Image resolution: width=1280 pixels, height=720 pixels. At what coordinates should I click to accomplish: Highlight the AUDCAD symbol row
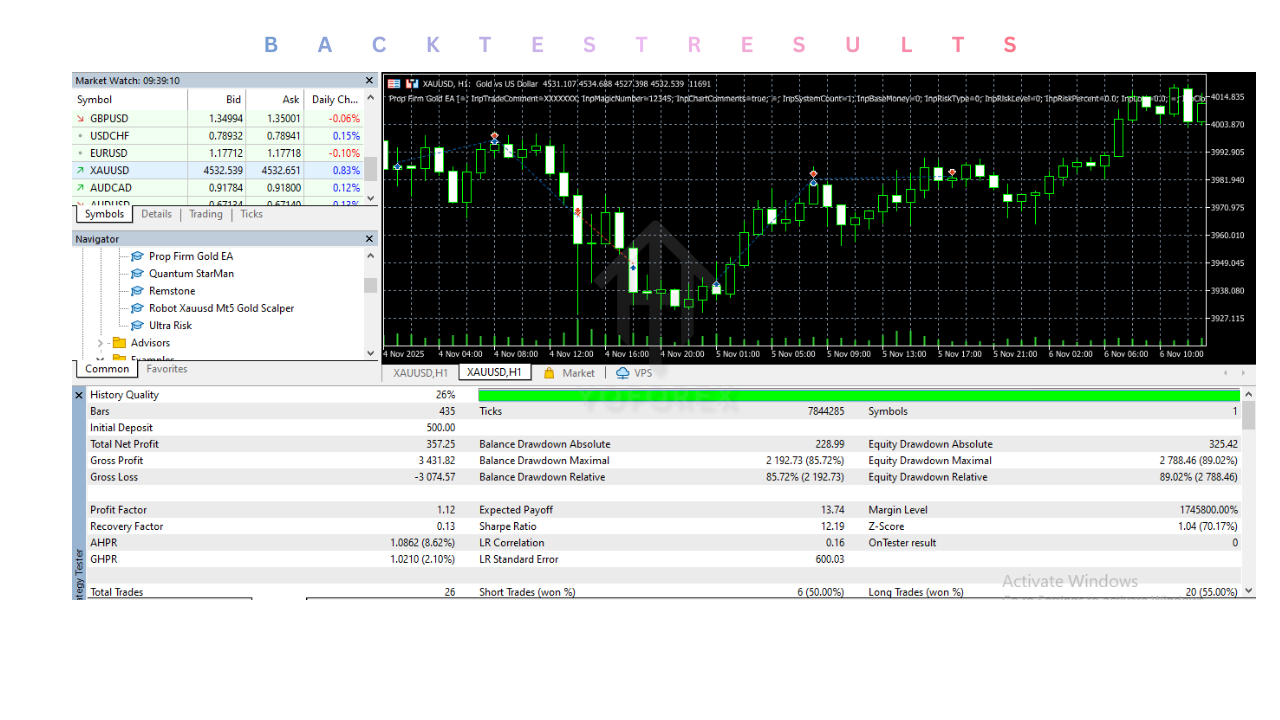point(150,187)
